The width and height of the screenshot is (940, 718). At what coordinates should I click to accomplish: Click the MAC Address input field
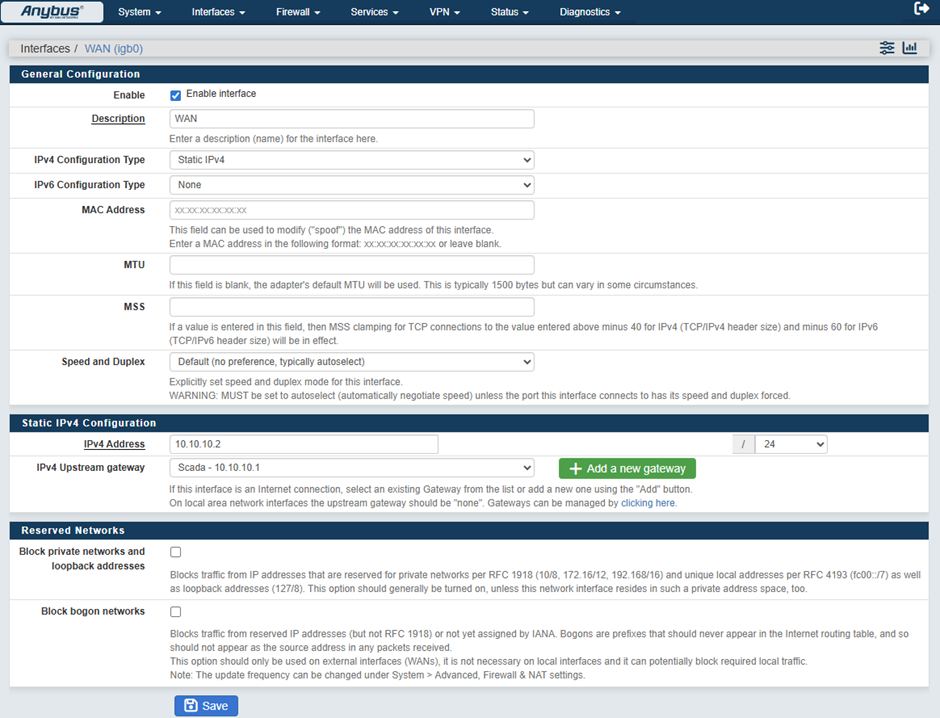click(352, 210)
